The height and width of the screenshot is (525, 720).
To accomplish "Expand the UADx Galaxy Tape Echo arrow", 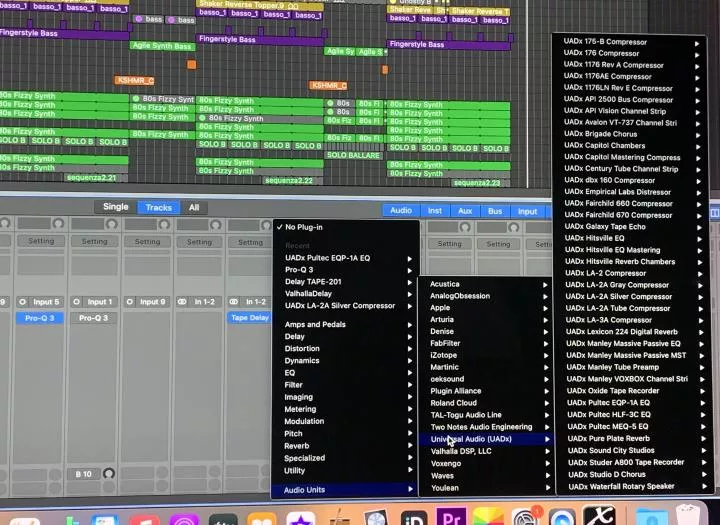I will 699,227.
